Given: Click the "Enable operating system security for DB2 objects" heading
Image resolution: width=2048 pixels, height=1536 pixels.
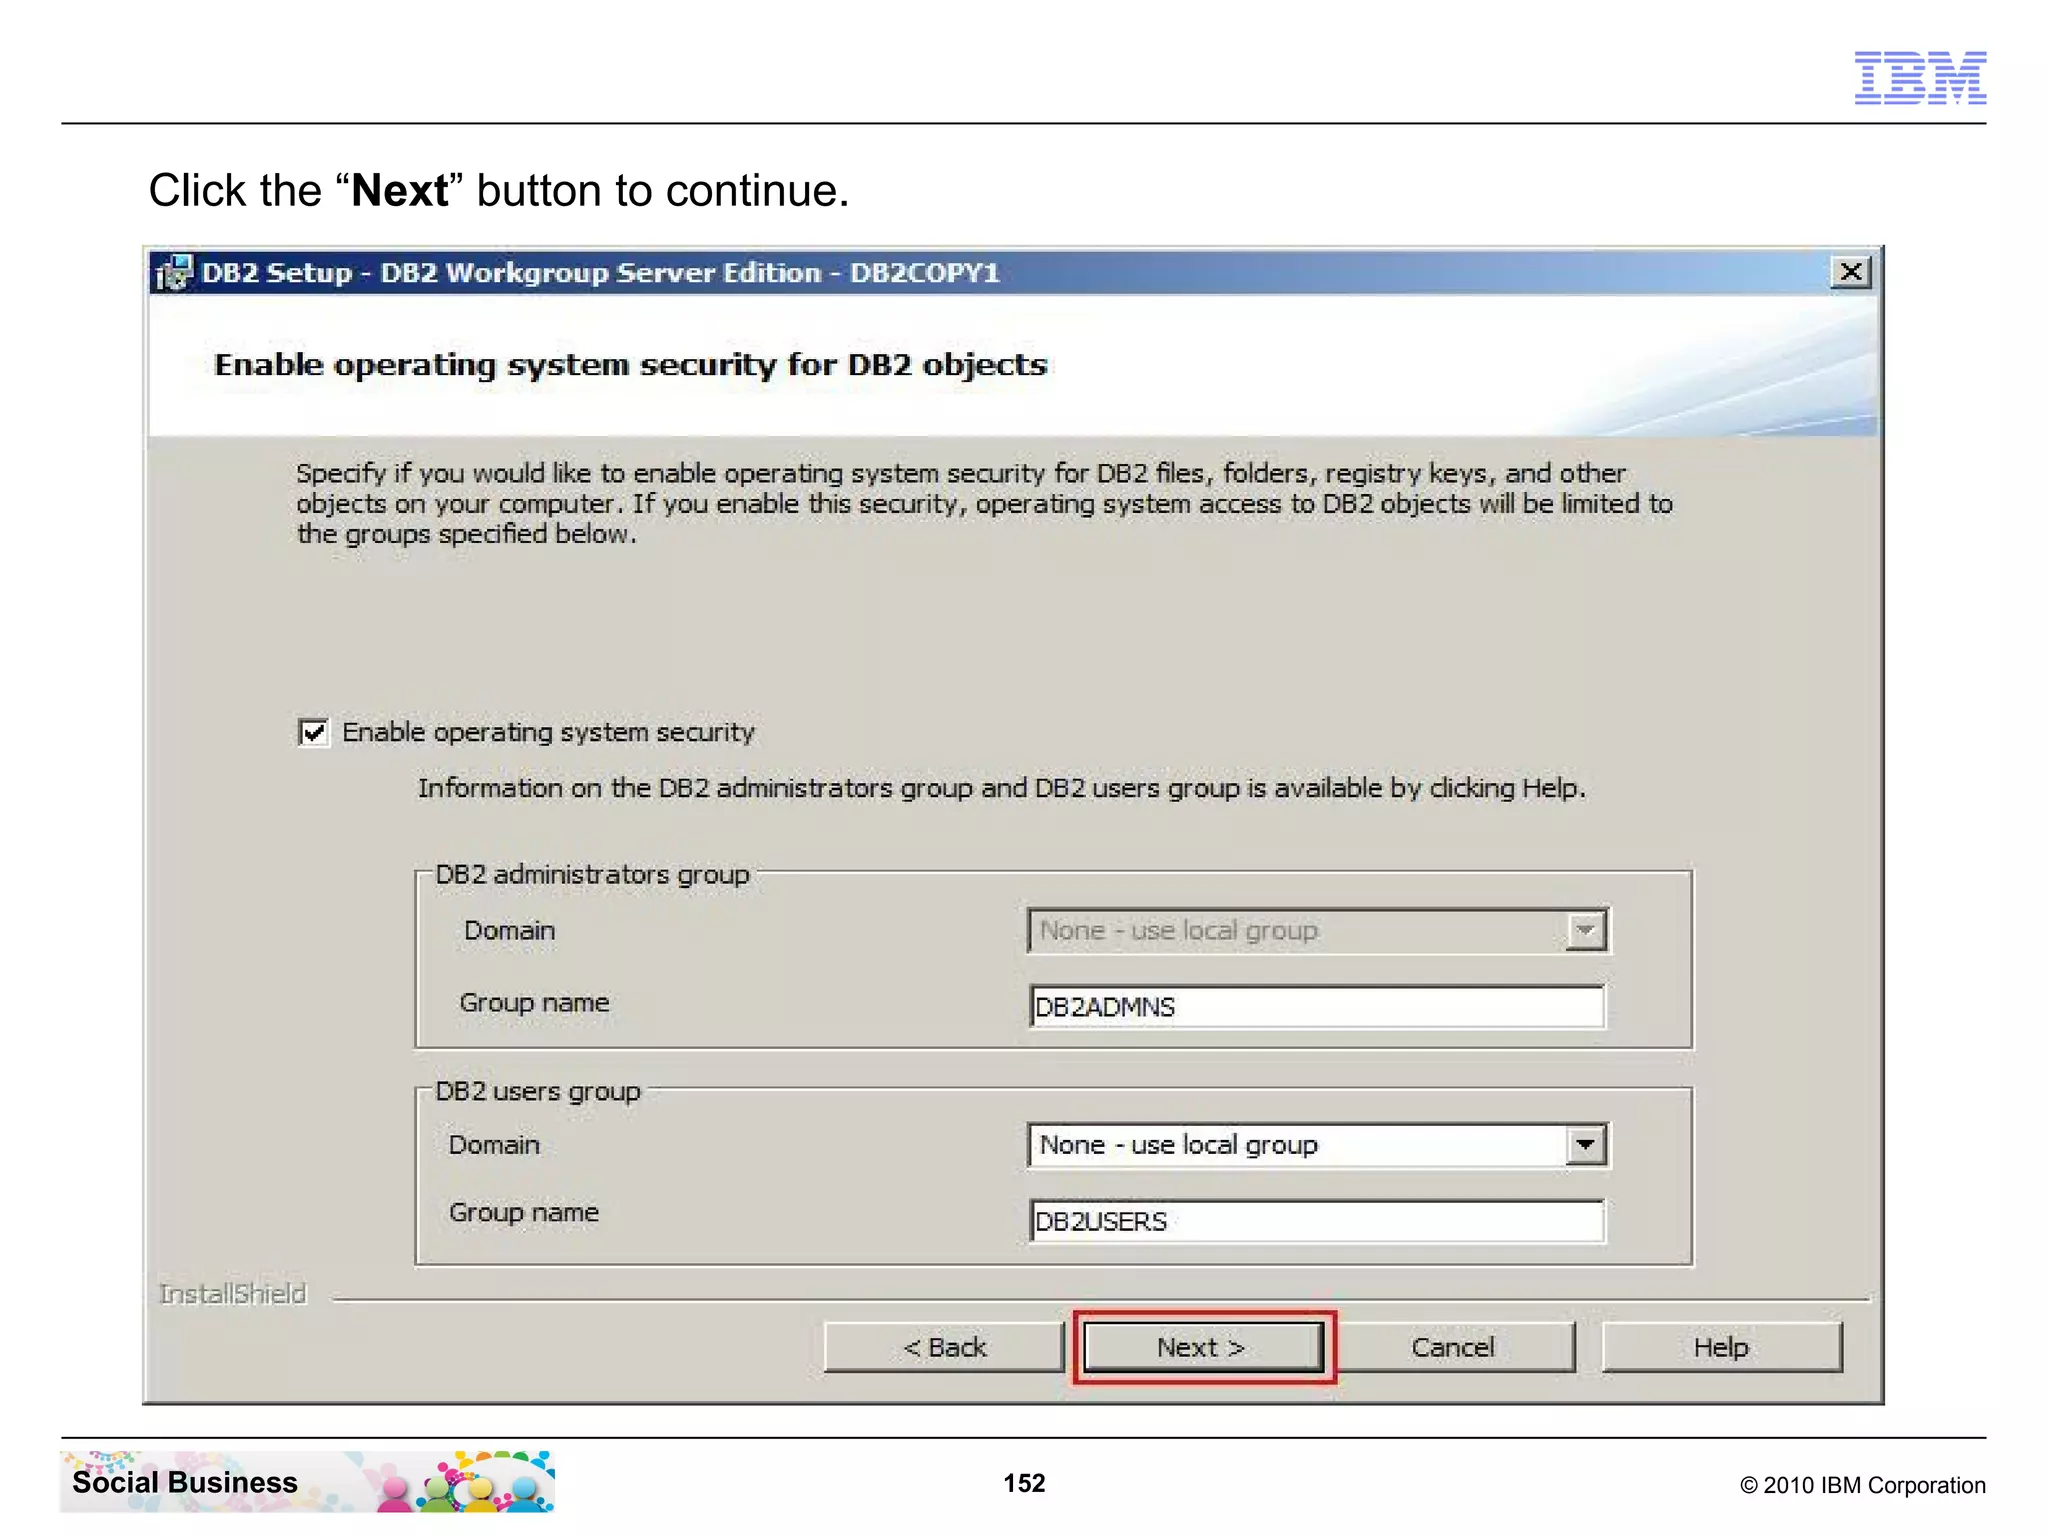Looking at the screenshot, I should click(x=631, y=365).
